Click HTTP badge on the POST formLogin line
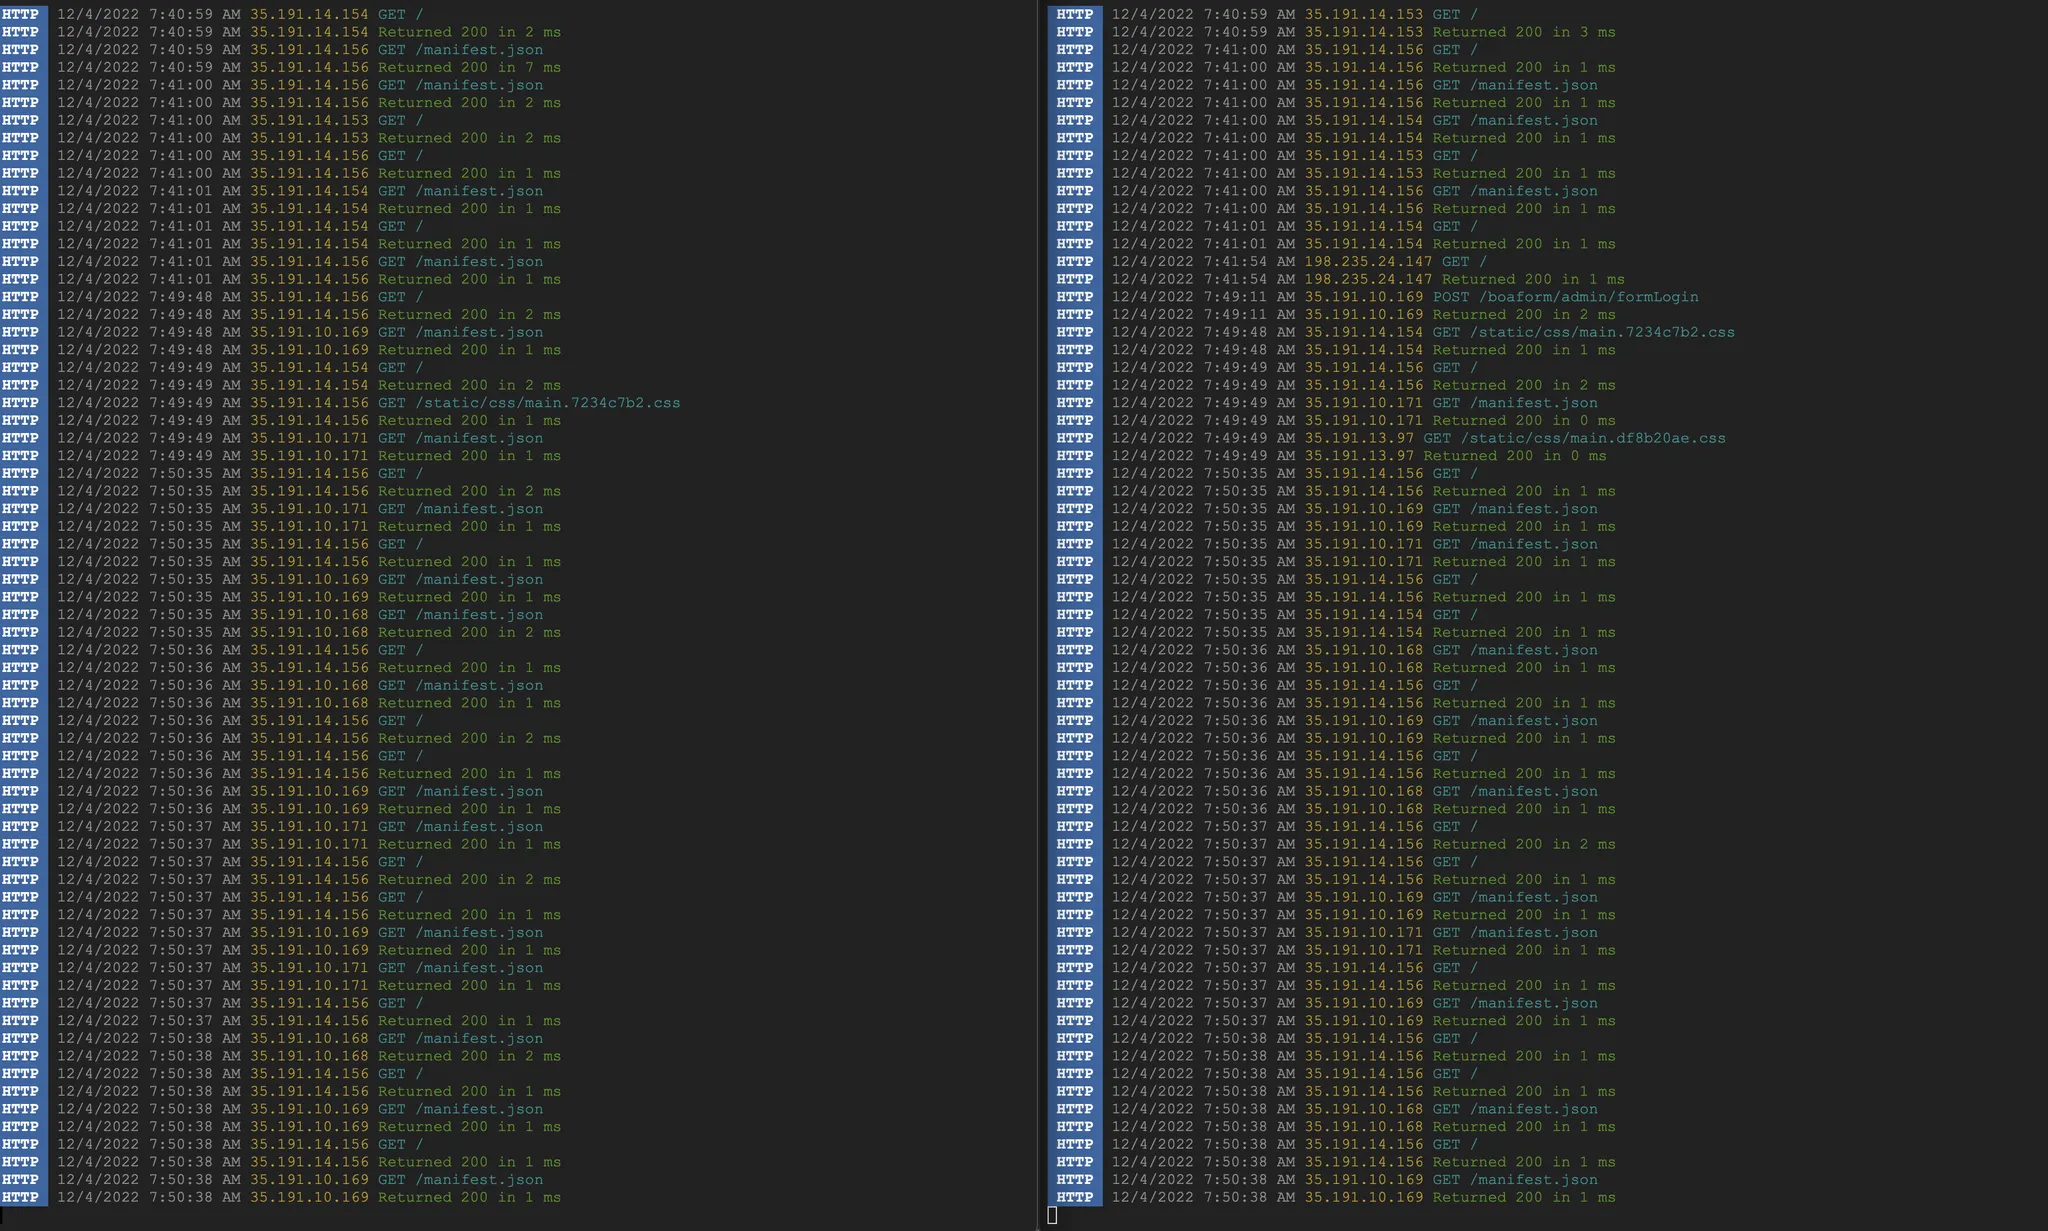The image size is (2048, 1231). (x=1075, y=297)
